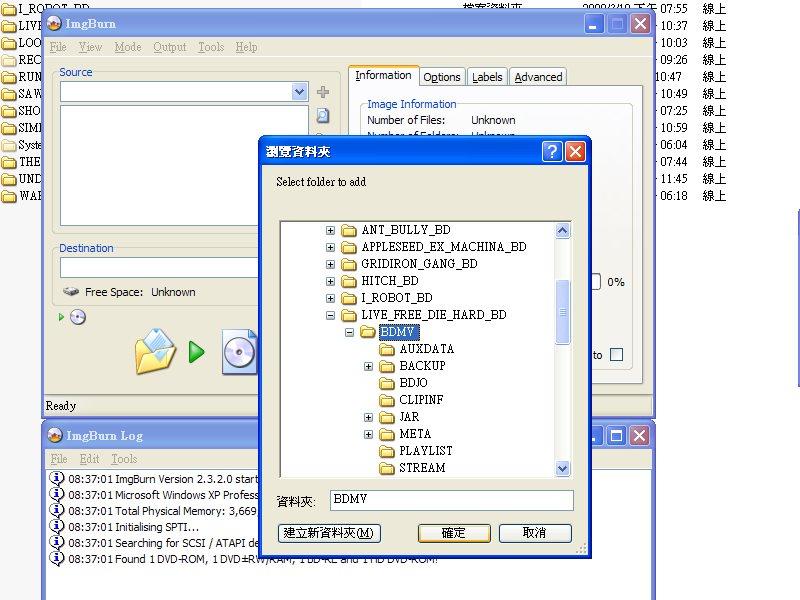
Task: Open the Mode menu in ImgBurn
Action: click(128, 47)
